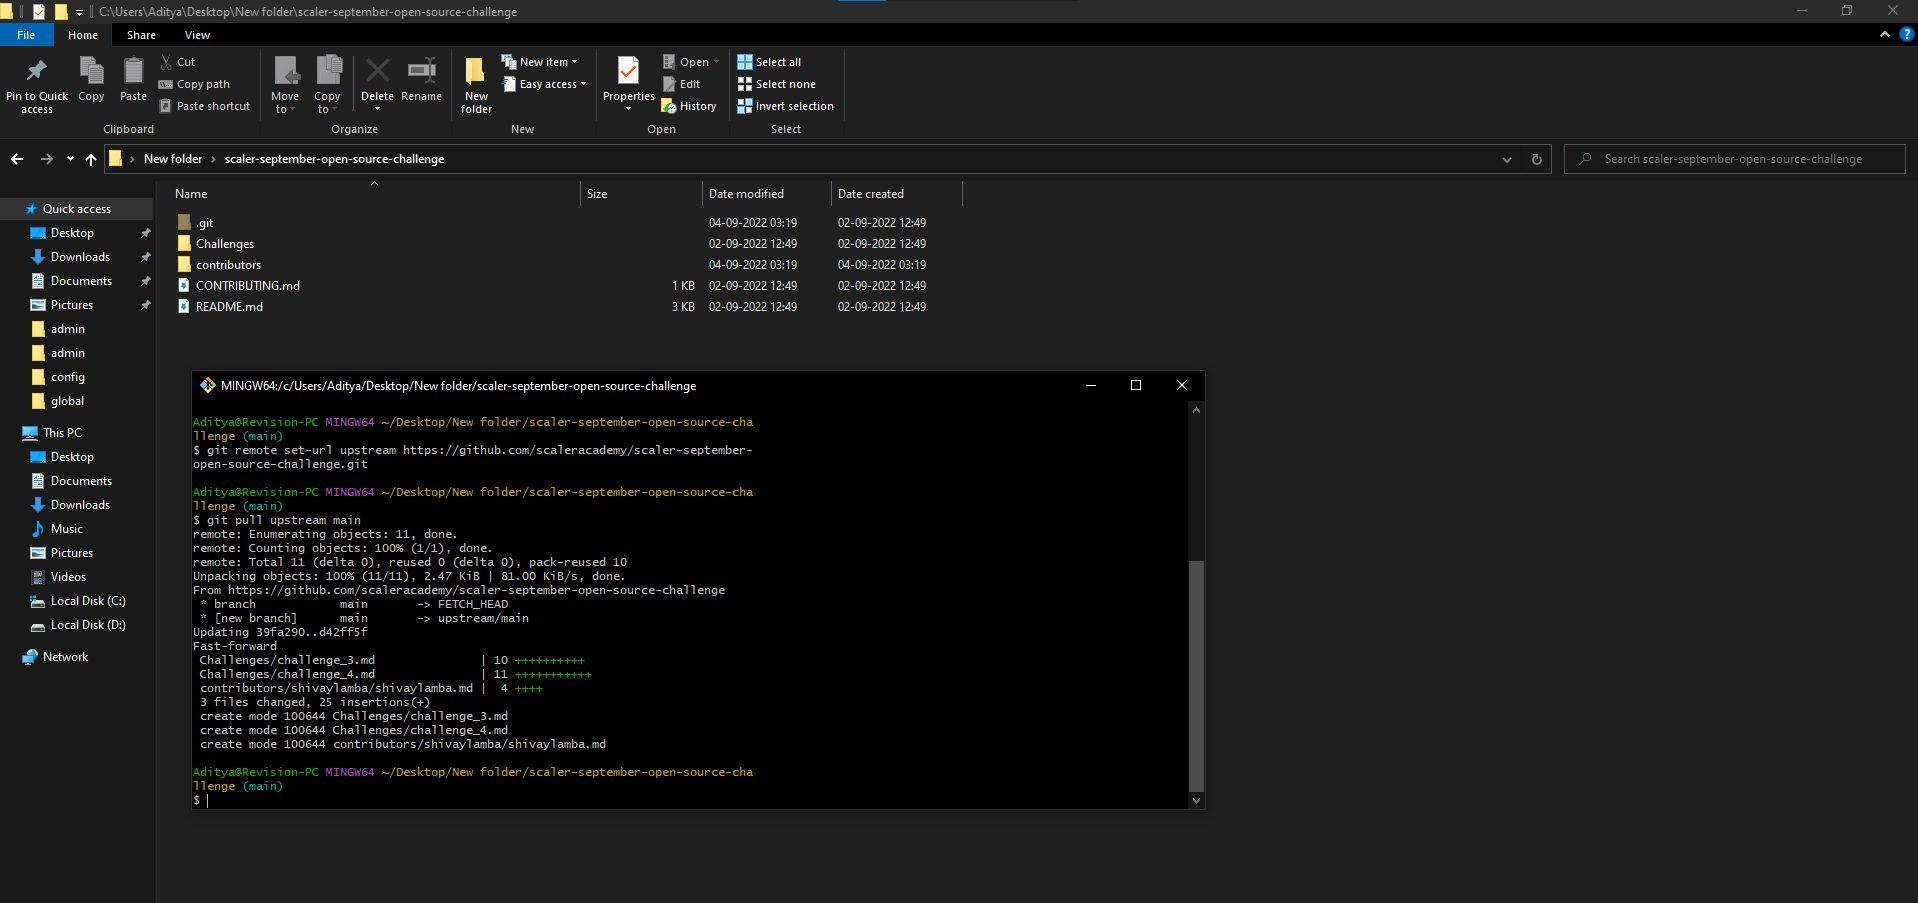Click the Git Bash terminal scrollbar thumb
Screen dimensions: 1918x903
(1196, 676)
